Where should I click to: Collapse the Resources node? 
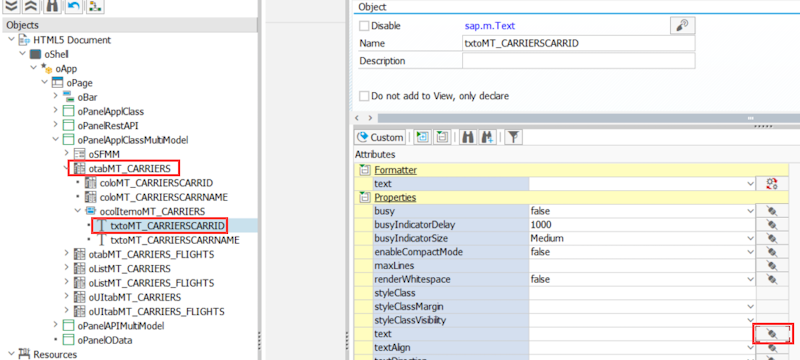coord(12,354)
